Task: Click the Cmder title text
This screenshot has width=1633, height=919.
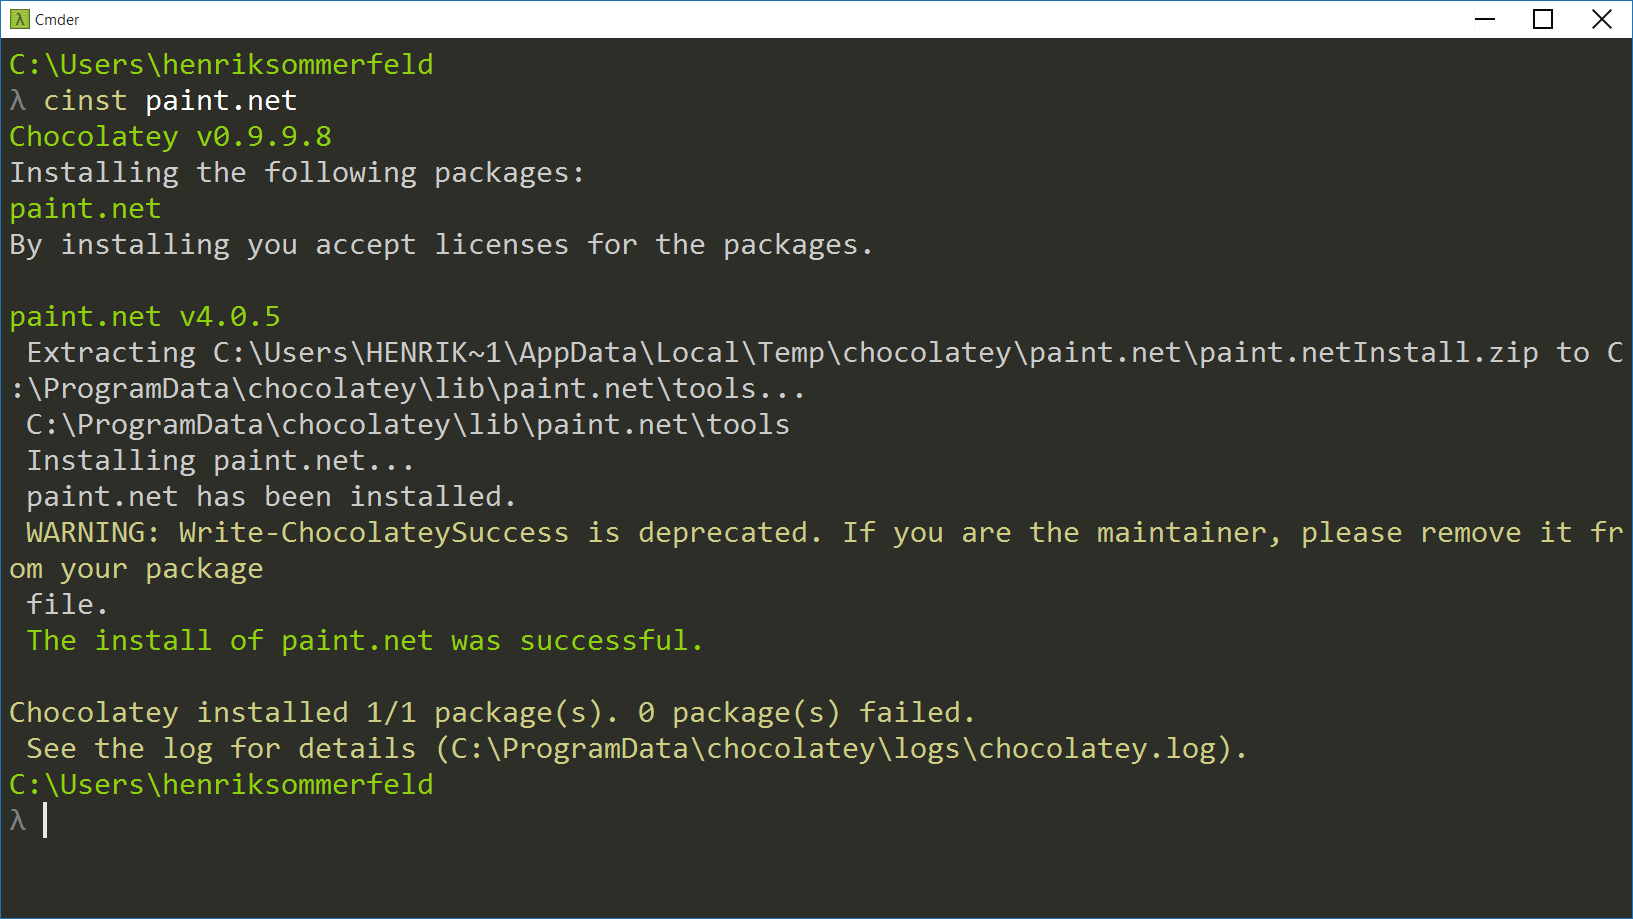Action: click(57, 19)
